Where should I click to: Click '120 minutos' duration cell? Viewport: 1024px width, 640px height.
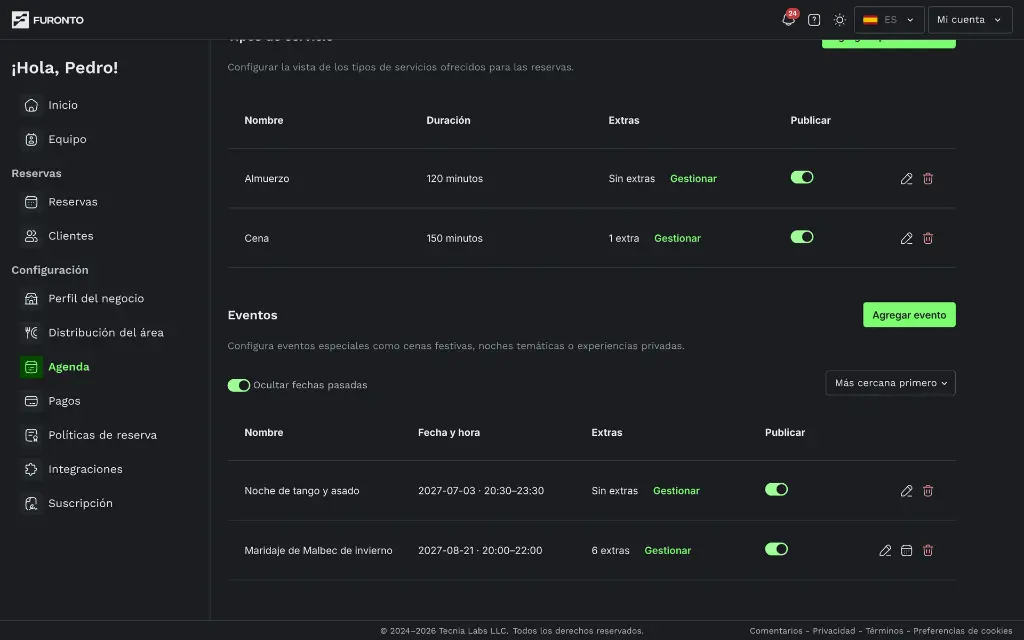pyautogui.click(x=455, y=178)
